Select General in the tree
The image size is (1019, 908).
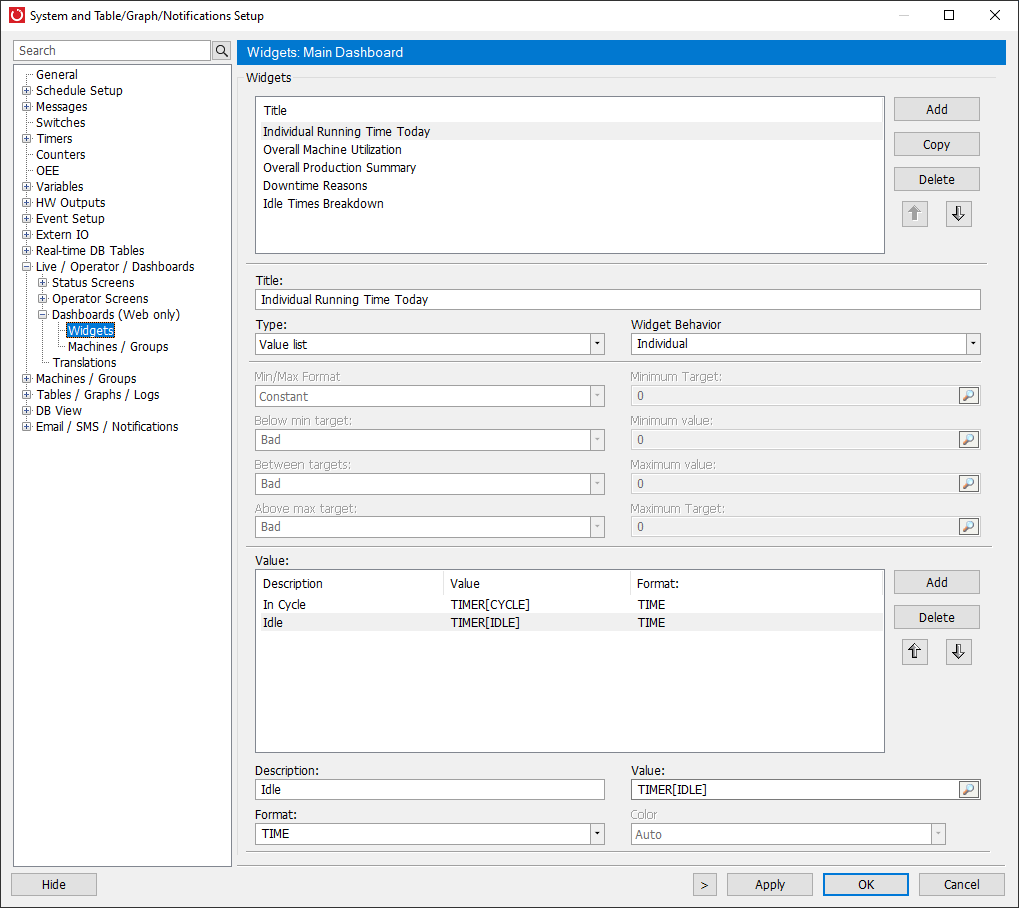point(57,75)
